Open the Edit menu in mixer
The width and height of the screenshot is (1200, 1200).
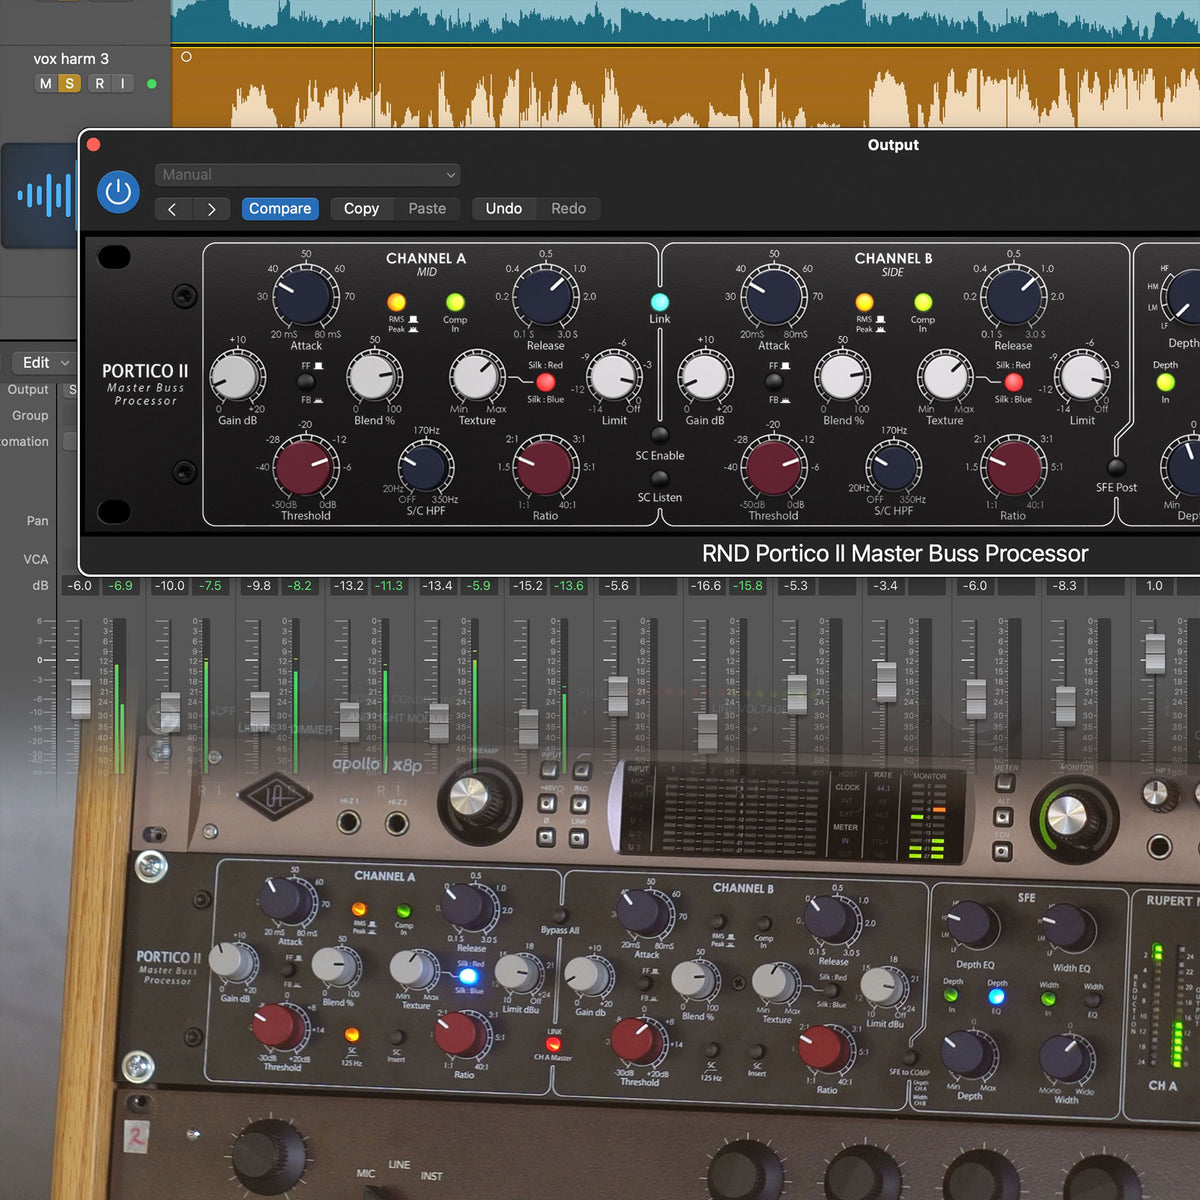(45, 362)
